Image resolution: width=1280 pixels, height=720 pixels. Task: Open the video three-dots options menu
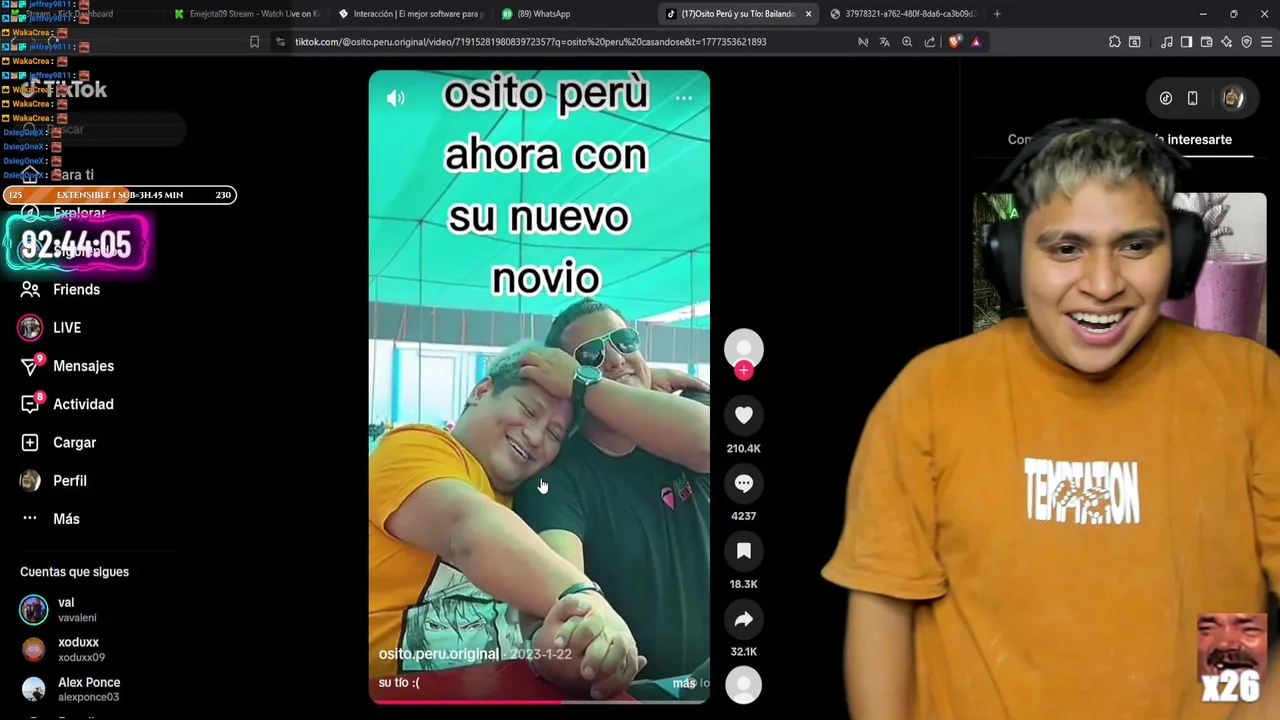point(684,98)
